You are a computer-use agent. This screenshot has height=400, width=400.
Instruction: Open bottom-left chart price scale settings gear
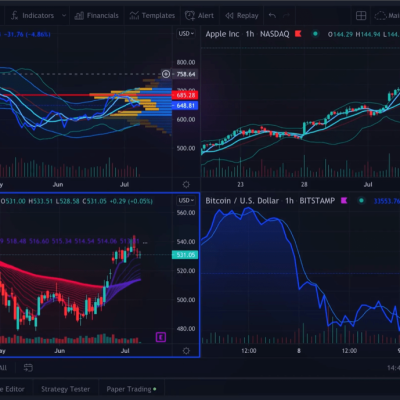pyautogui.click(x=186, y=351)
